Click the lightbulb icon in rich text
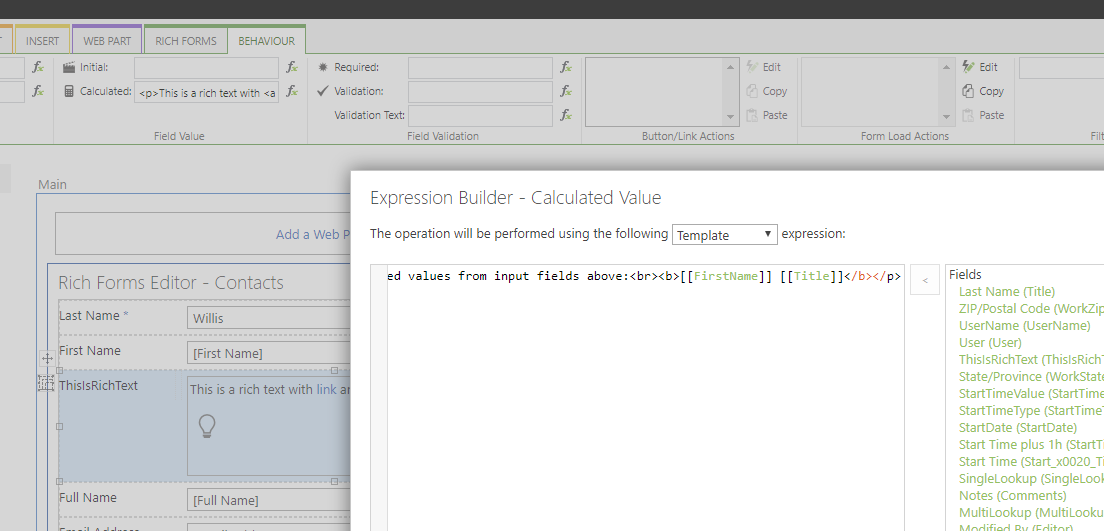This screenshot has height=531, width=1104. coord(206,426)
